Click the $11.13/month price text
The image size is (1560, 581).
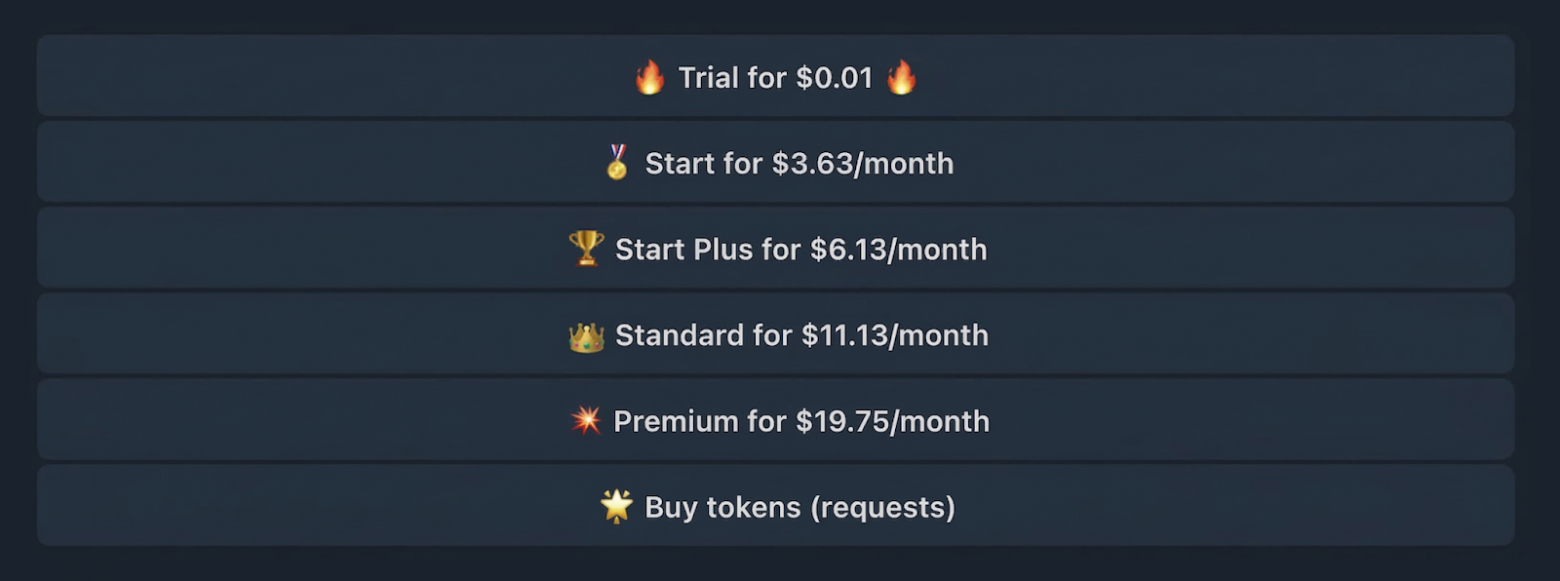894,335
